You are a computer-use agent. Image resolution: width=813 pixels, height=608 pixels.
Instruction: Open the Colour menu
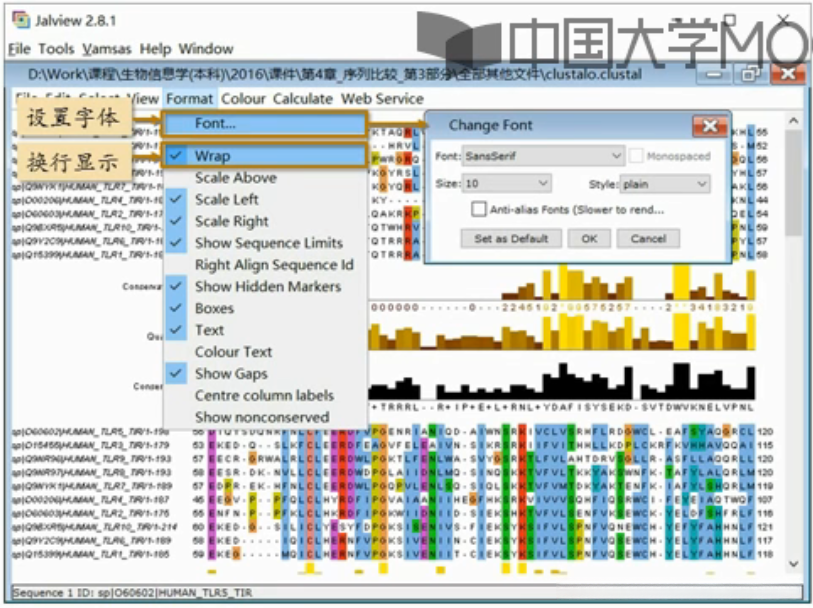(243, 98)
